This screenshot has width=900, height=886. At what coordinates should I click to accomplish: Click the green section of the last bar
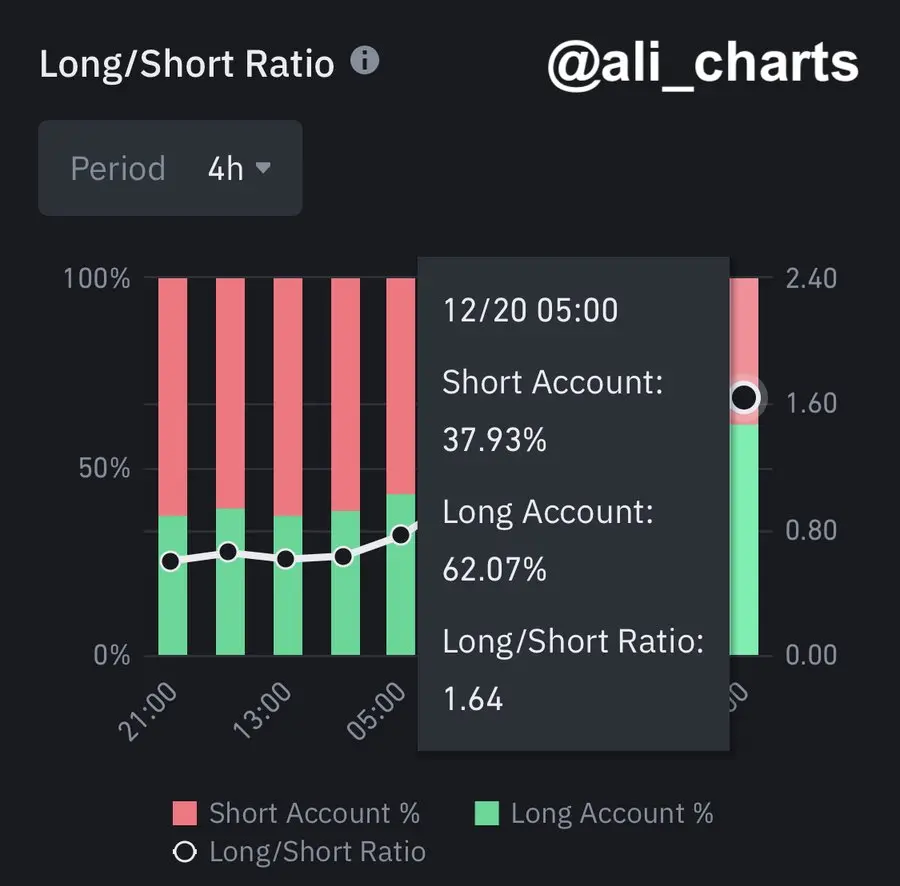click(x=744, y=540)
